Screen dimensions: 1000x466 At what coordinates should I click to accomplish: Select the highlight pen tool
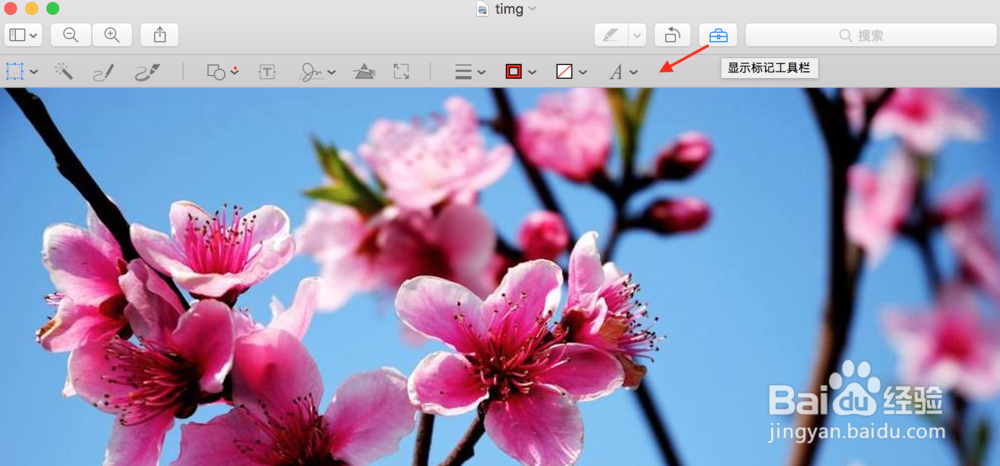point(611,35)
